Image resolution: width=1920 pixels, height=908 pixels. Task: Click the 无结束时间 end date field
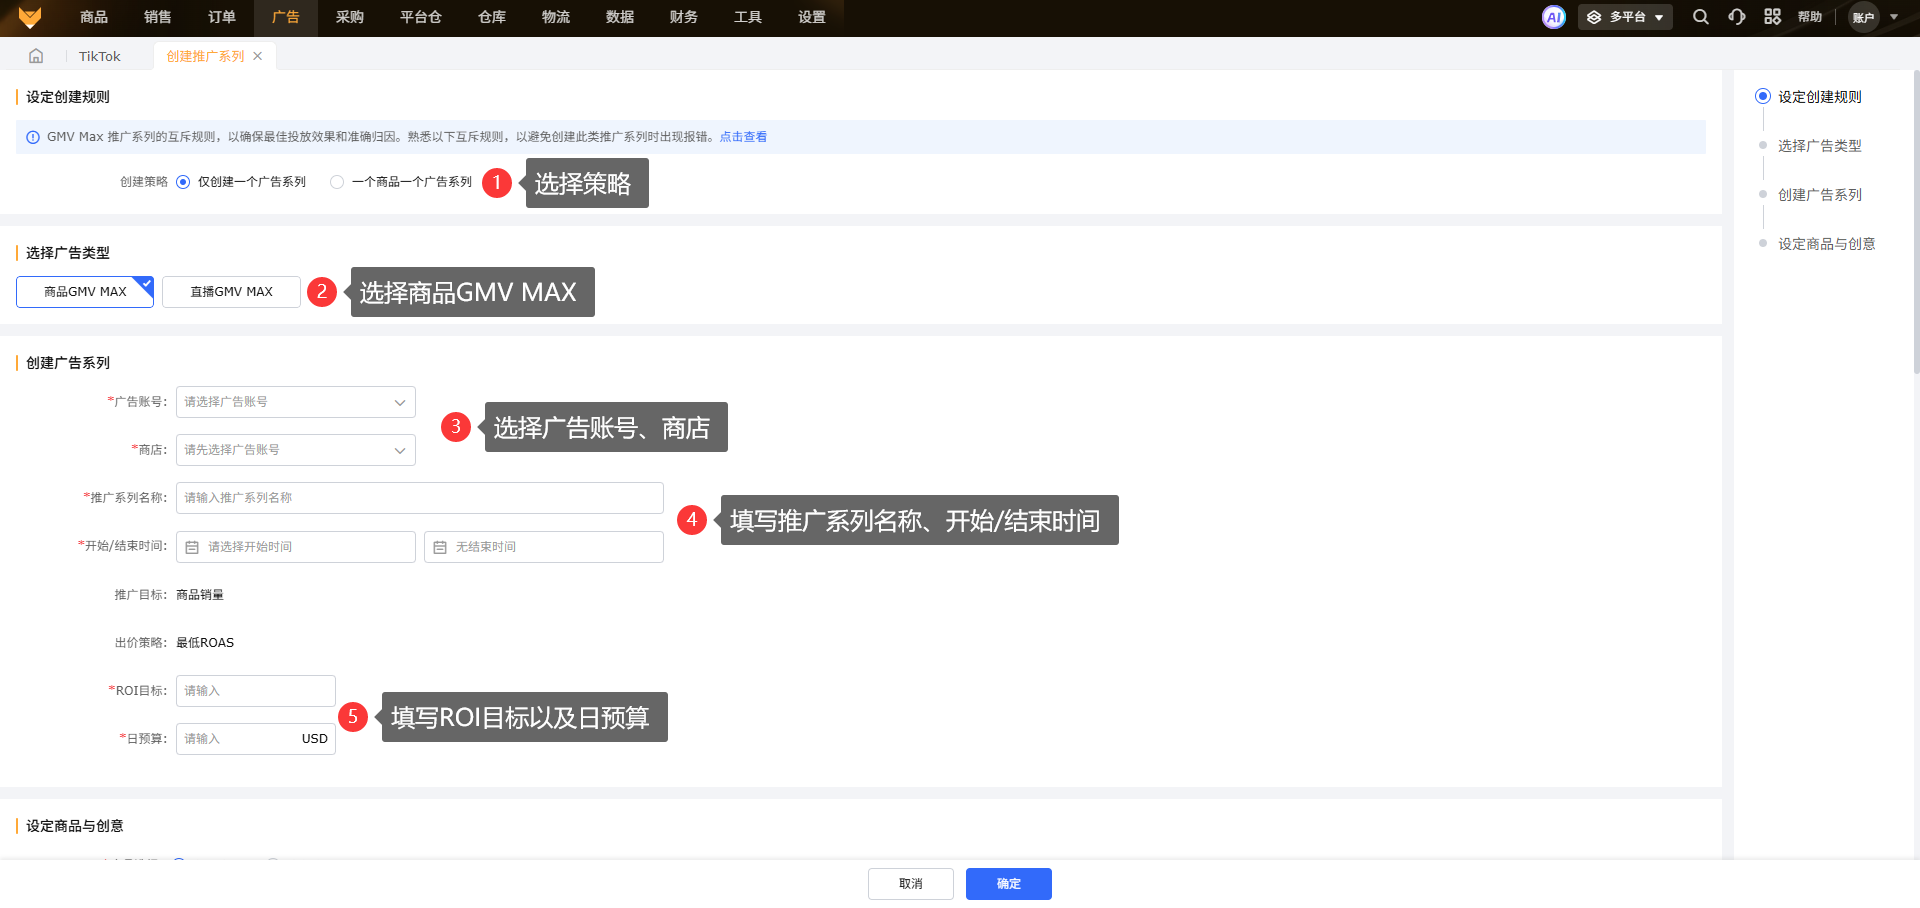coord(544,547)
